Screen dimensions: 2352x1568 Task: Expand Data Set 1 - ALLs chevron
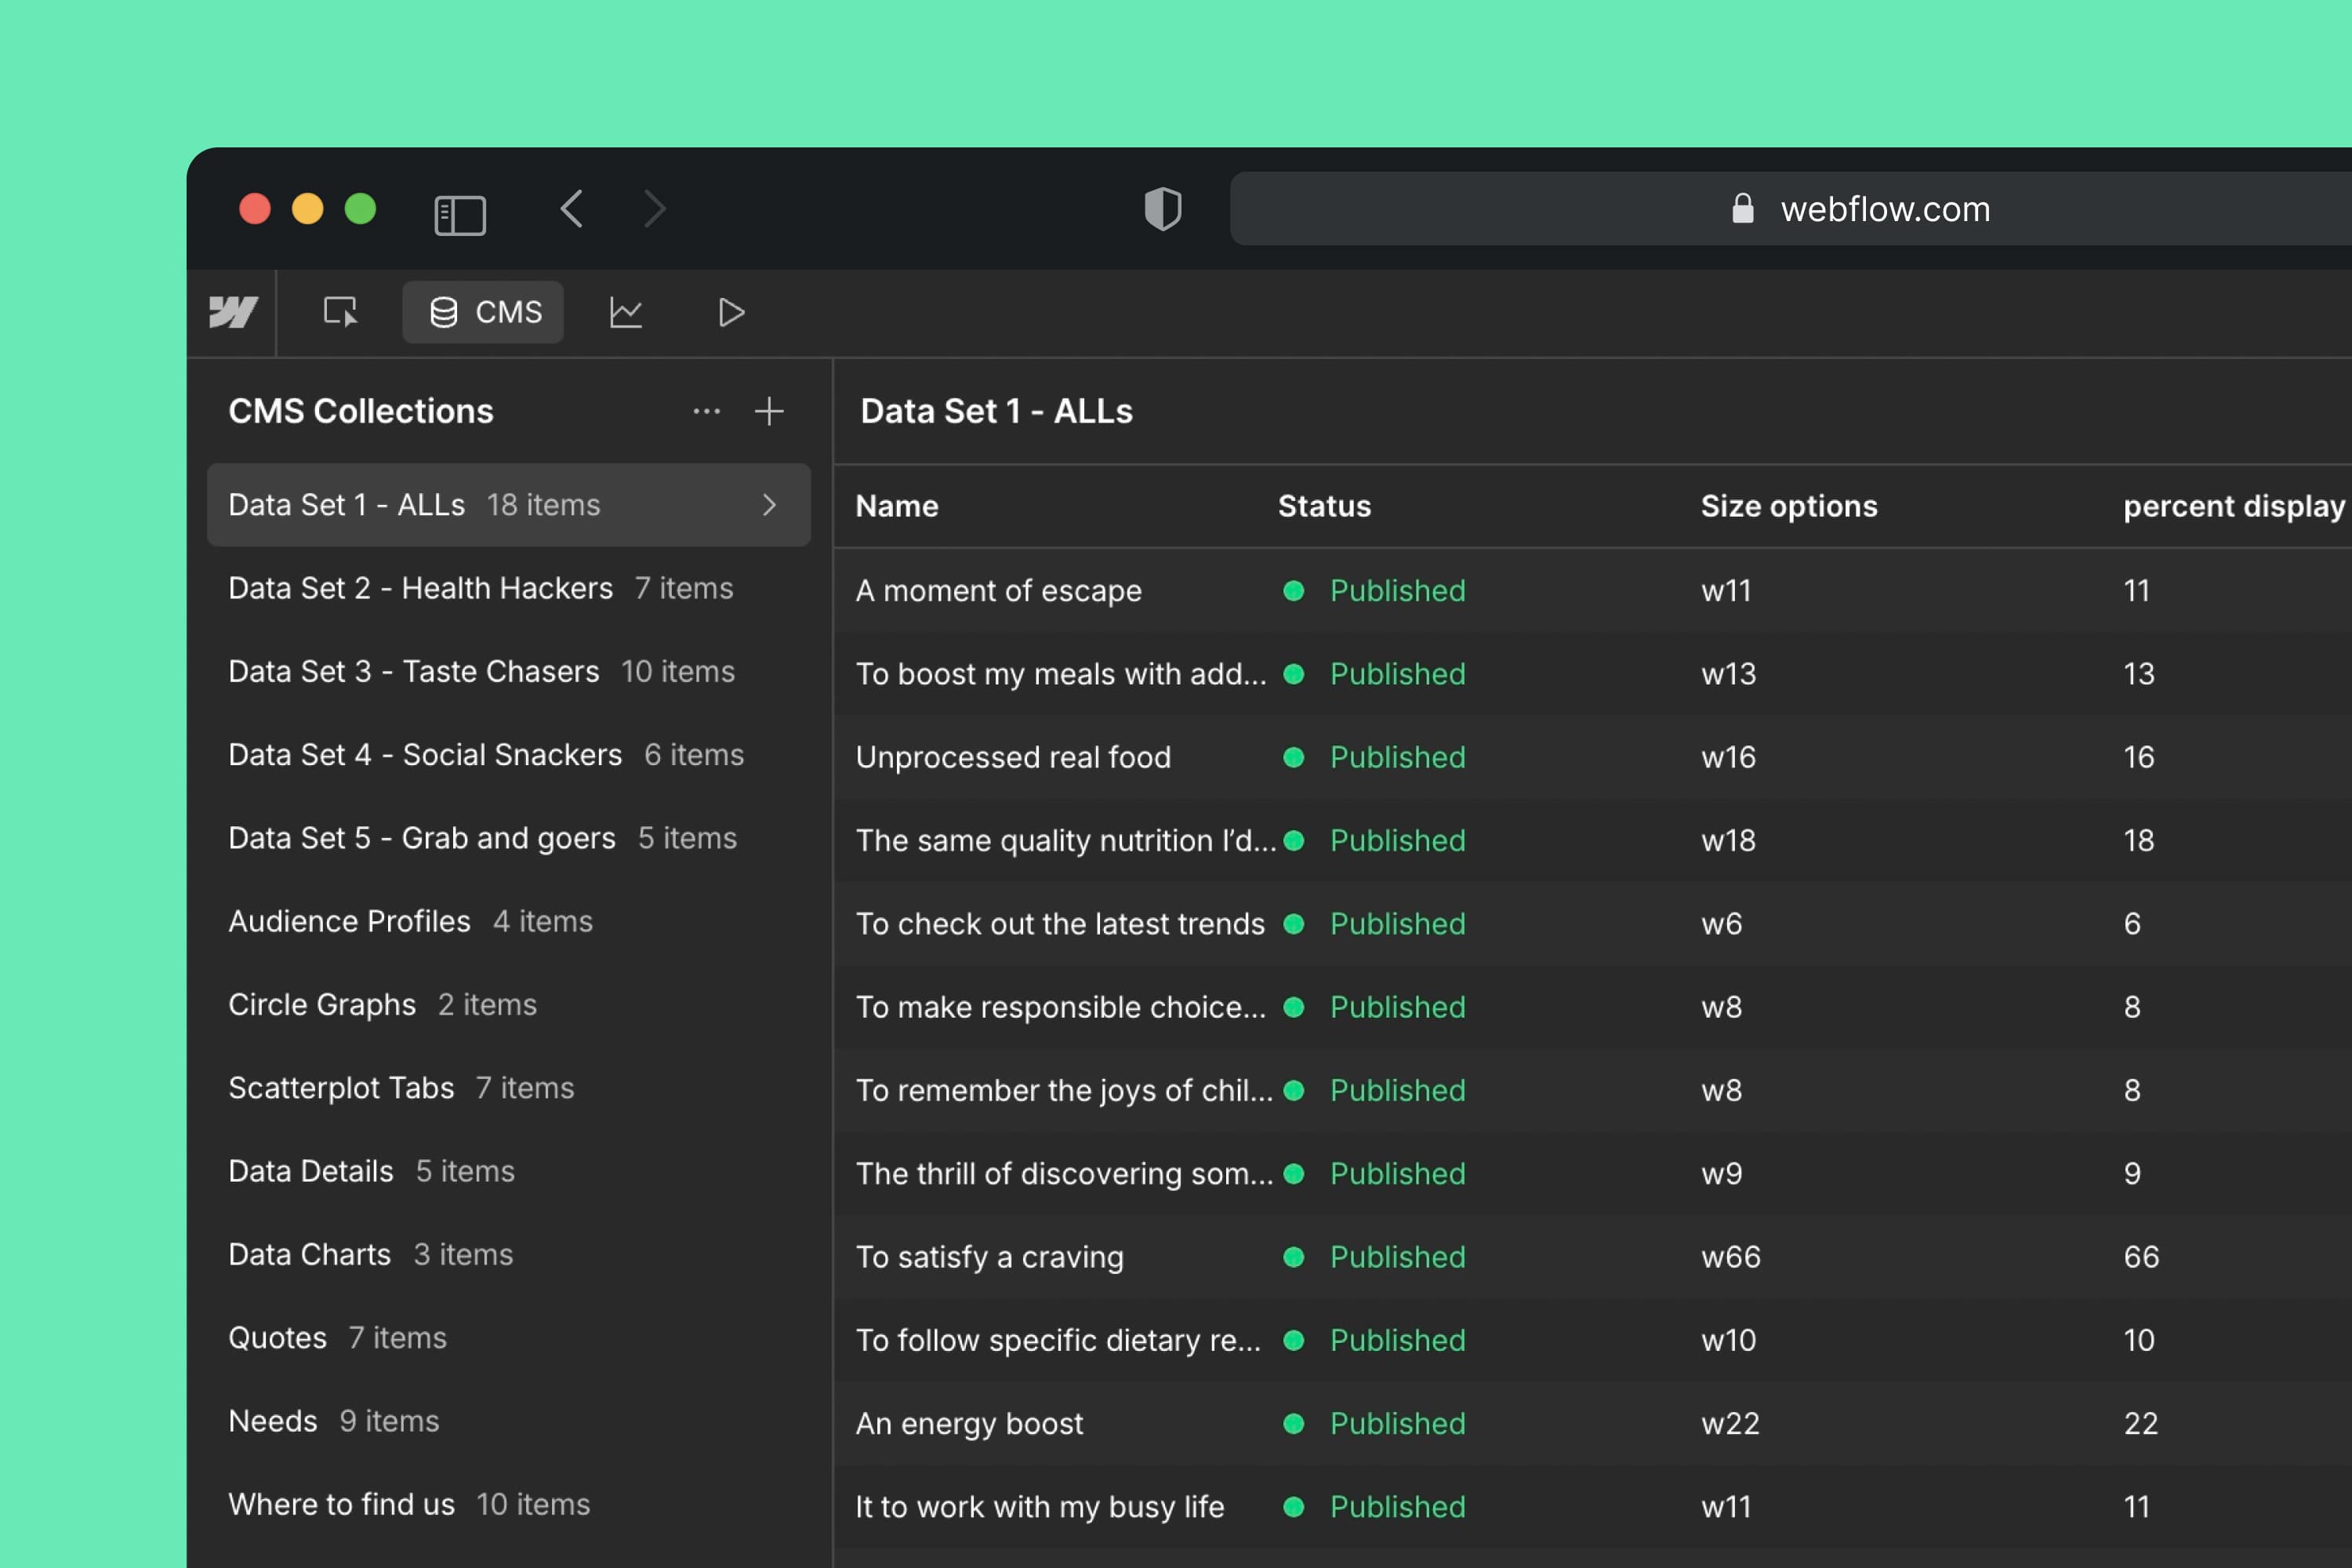point(768,505)
